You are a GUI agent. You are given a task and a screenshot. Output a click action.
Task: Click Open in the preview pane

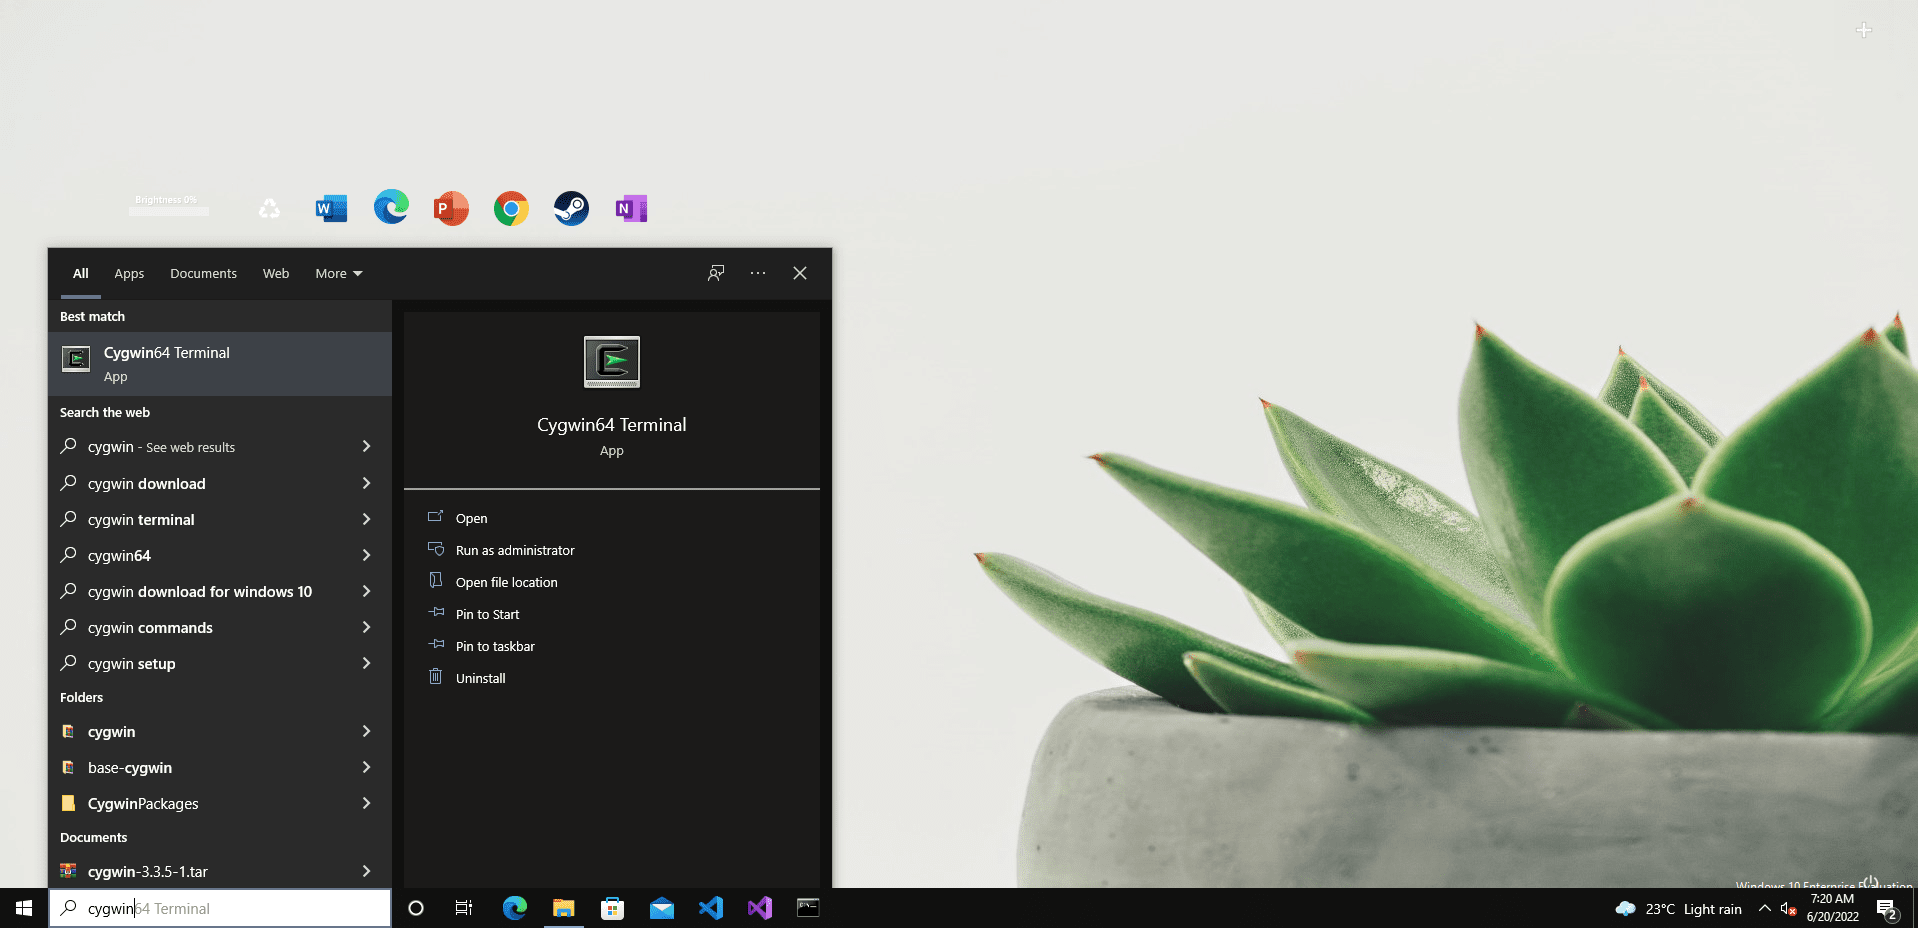(x=471, y=518)
